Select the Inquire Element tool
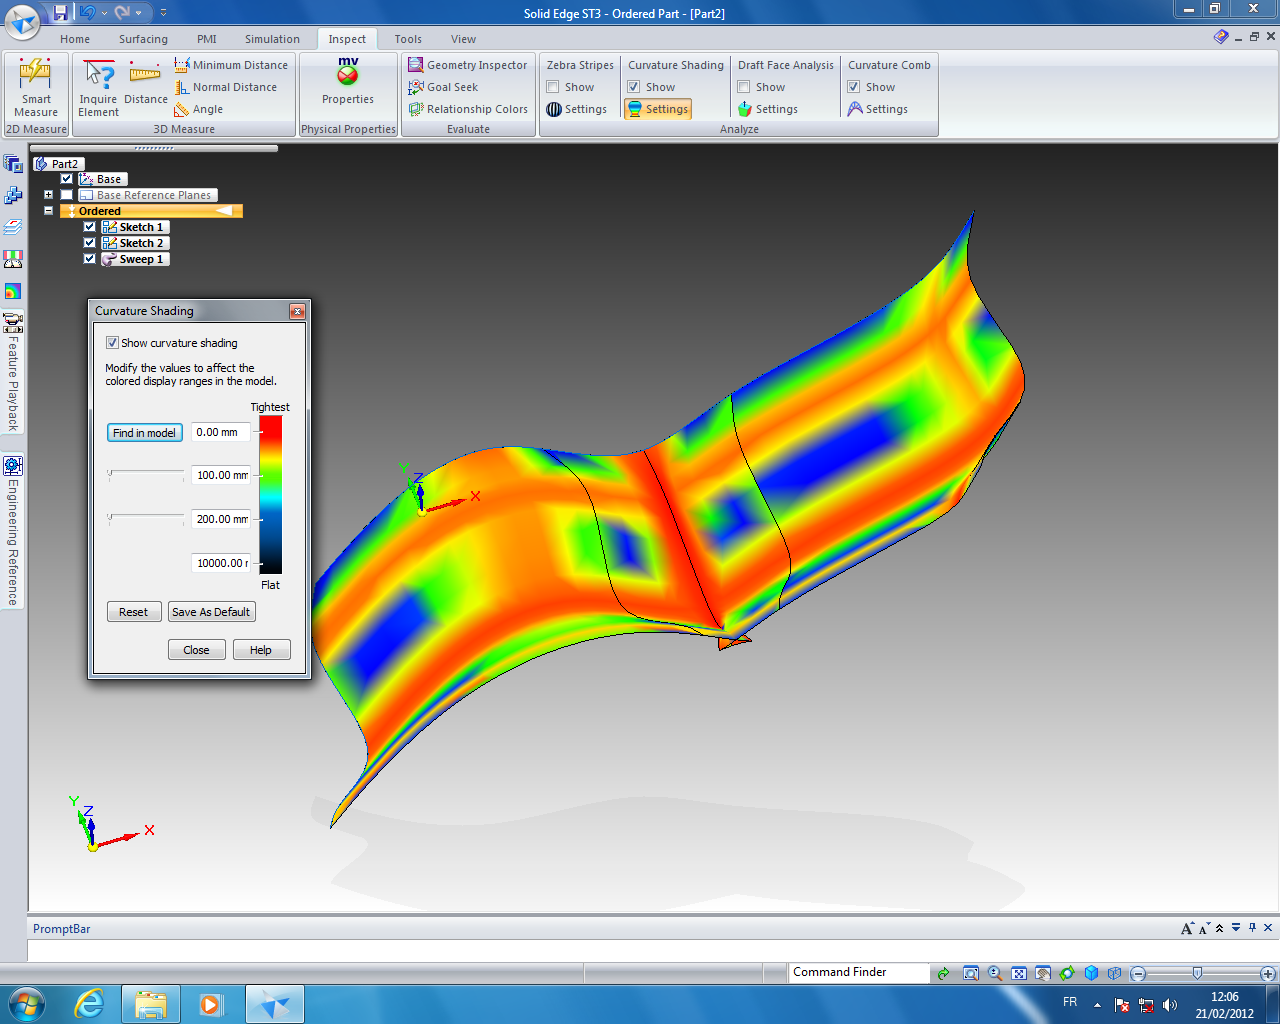The width and height of the screenshot is (1280, 1024). coord(98,88)
